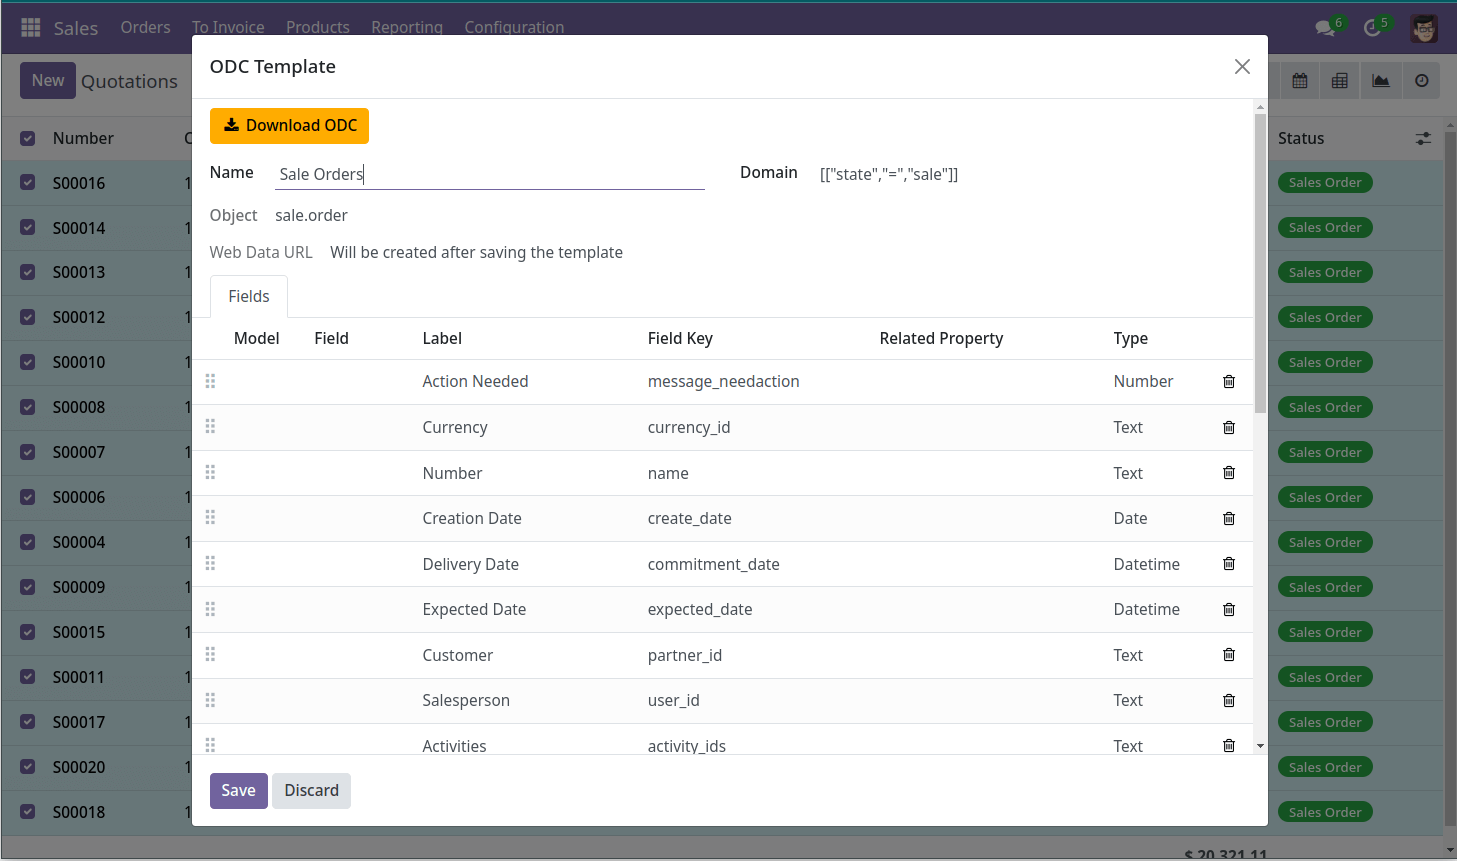Click drag handle for Salesperson row
Screen dimensions: 1457x861
210,700
